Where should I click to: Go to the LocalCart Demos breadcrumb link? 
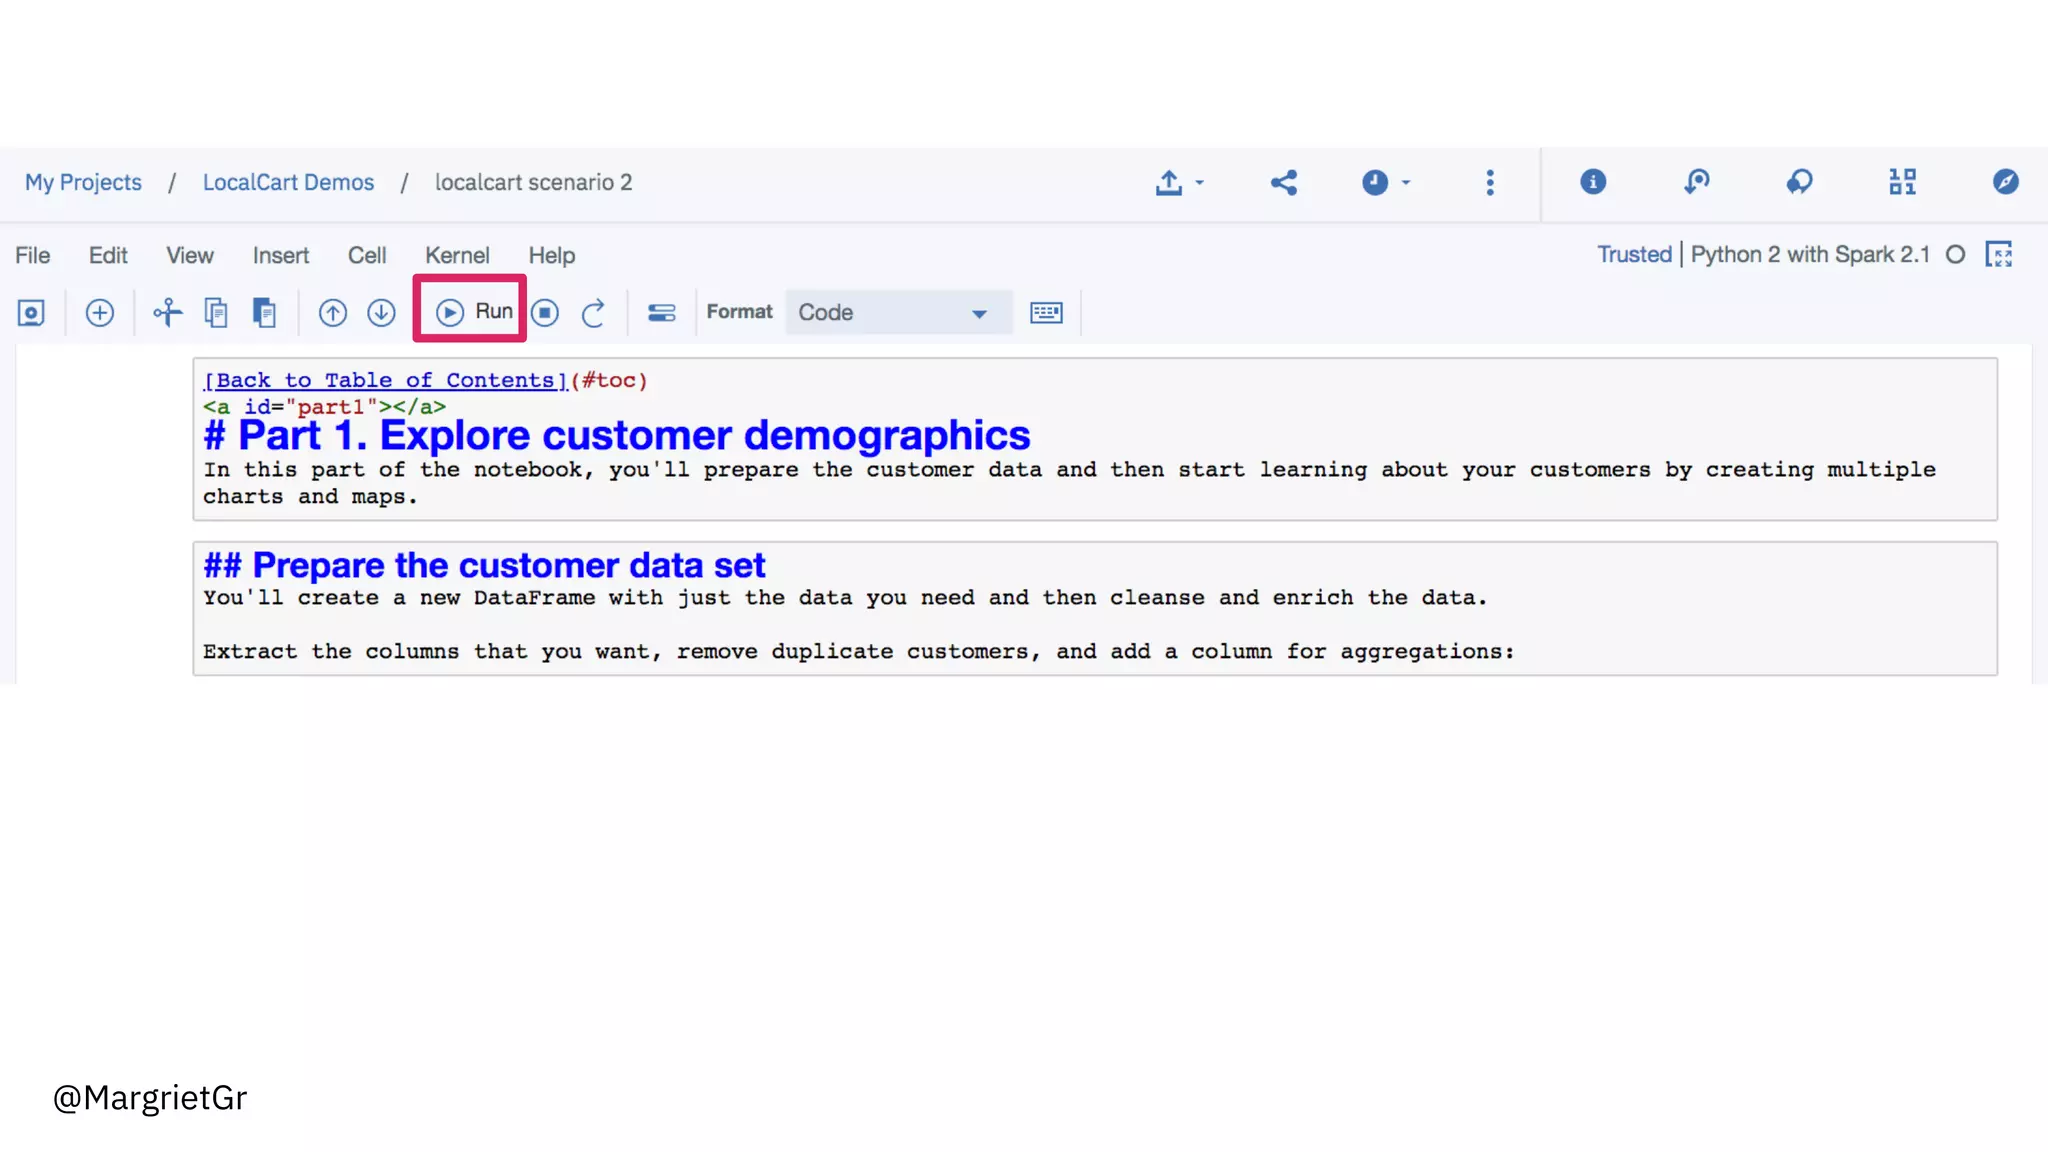(x=288, y=182)
